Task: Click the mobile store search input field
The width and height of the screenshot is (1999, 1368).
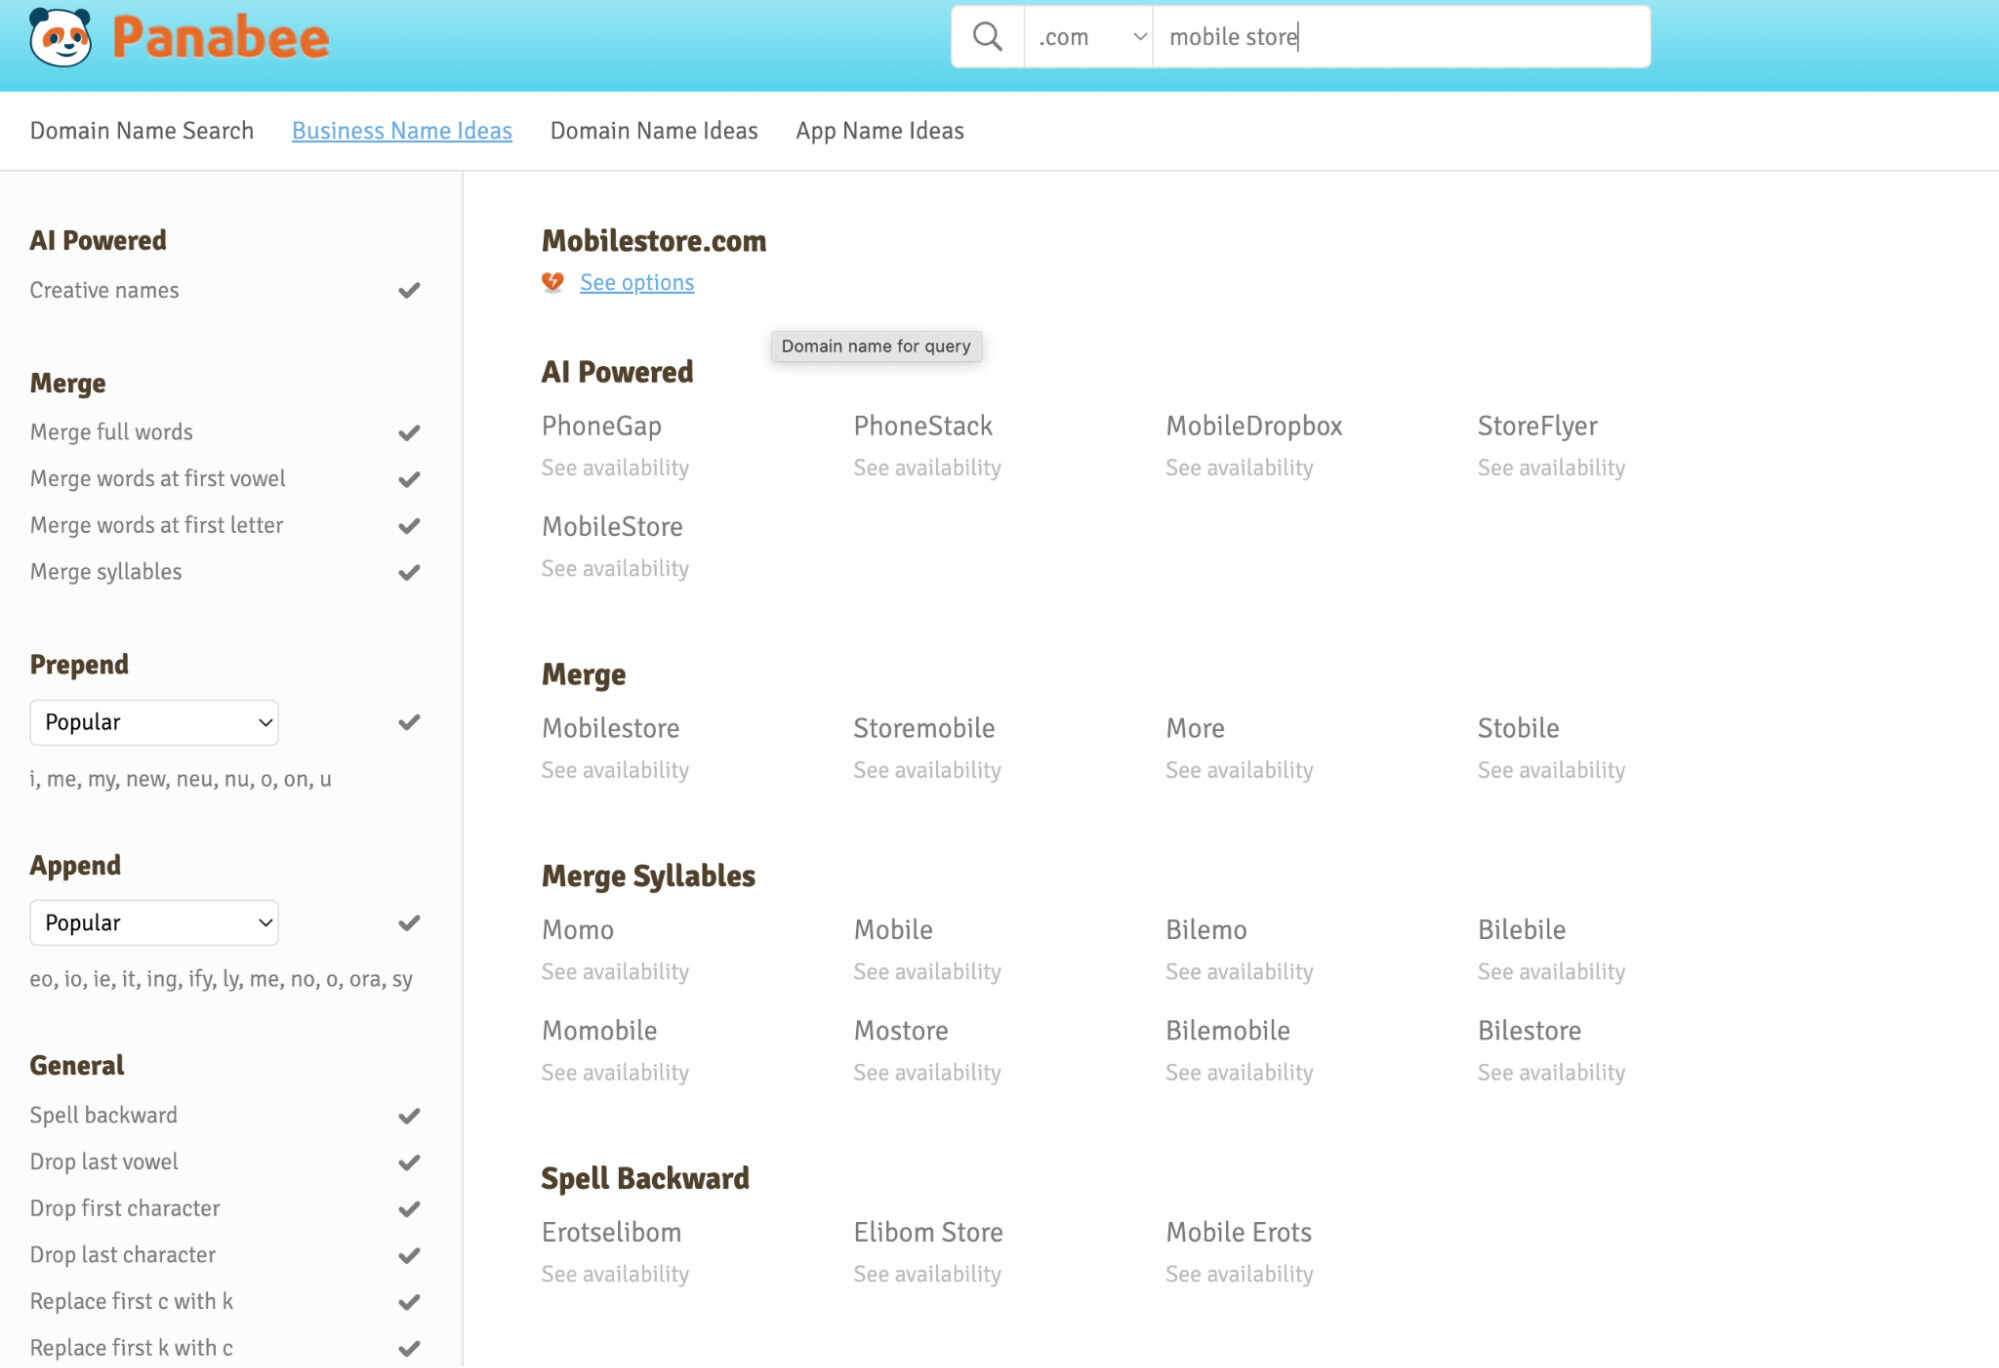Action: (x=1401, y=37)
